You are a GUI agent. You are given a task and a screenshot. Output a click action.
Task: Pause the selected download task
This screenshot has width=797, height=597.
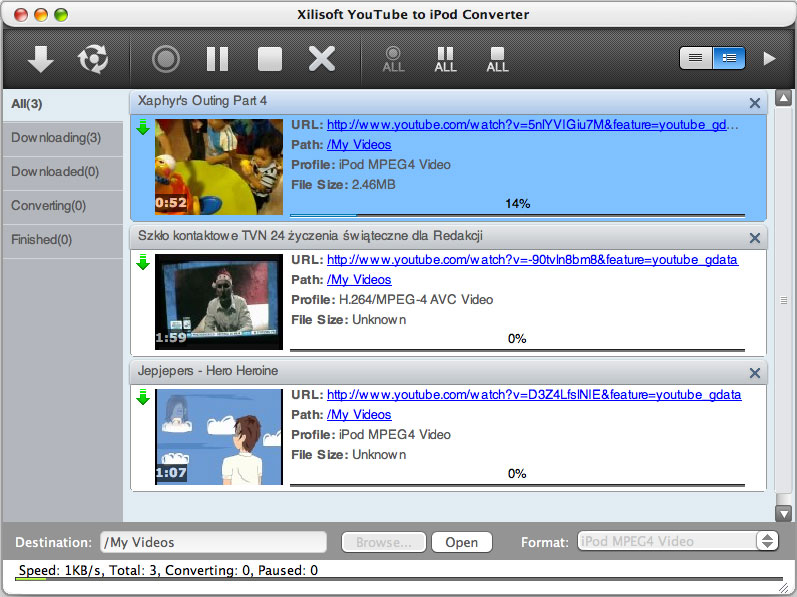[217, 59]
